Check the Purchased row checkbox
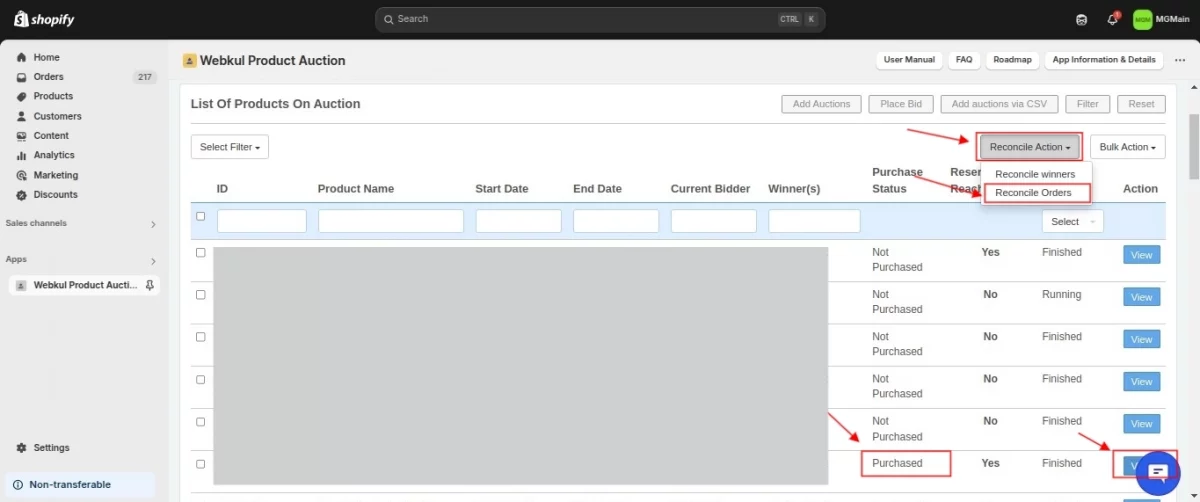The width and height of the screenshot is (1200, 502). (x=201, y=464)
